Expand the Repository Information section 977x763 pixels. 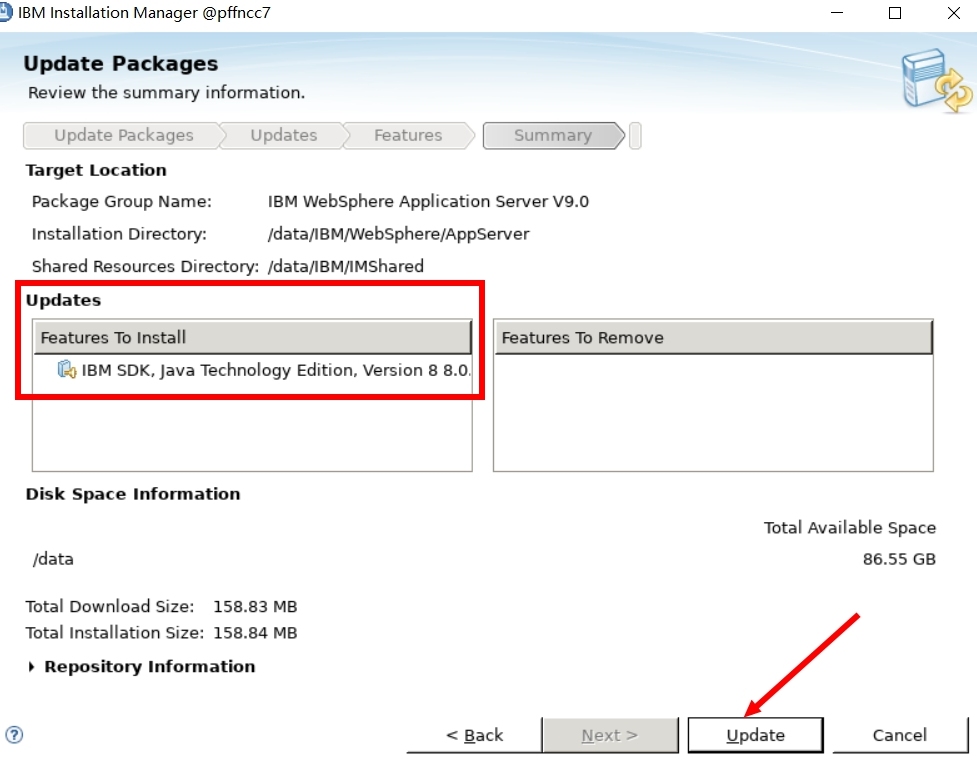click(32, 667)
